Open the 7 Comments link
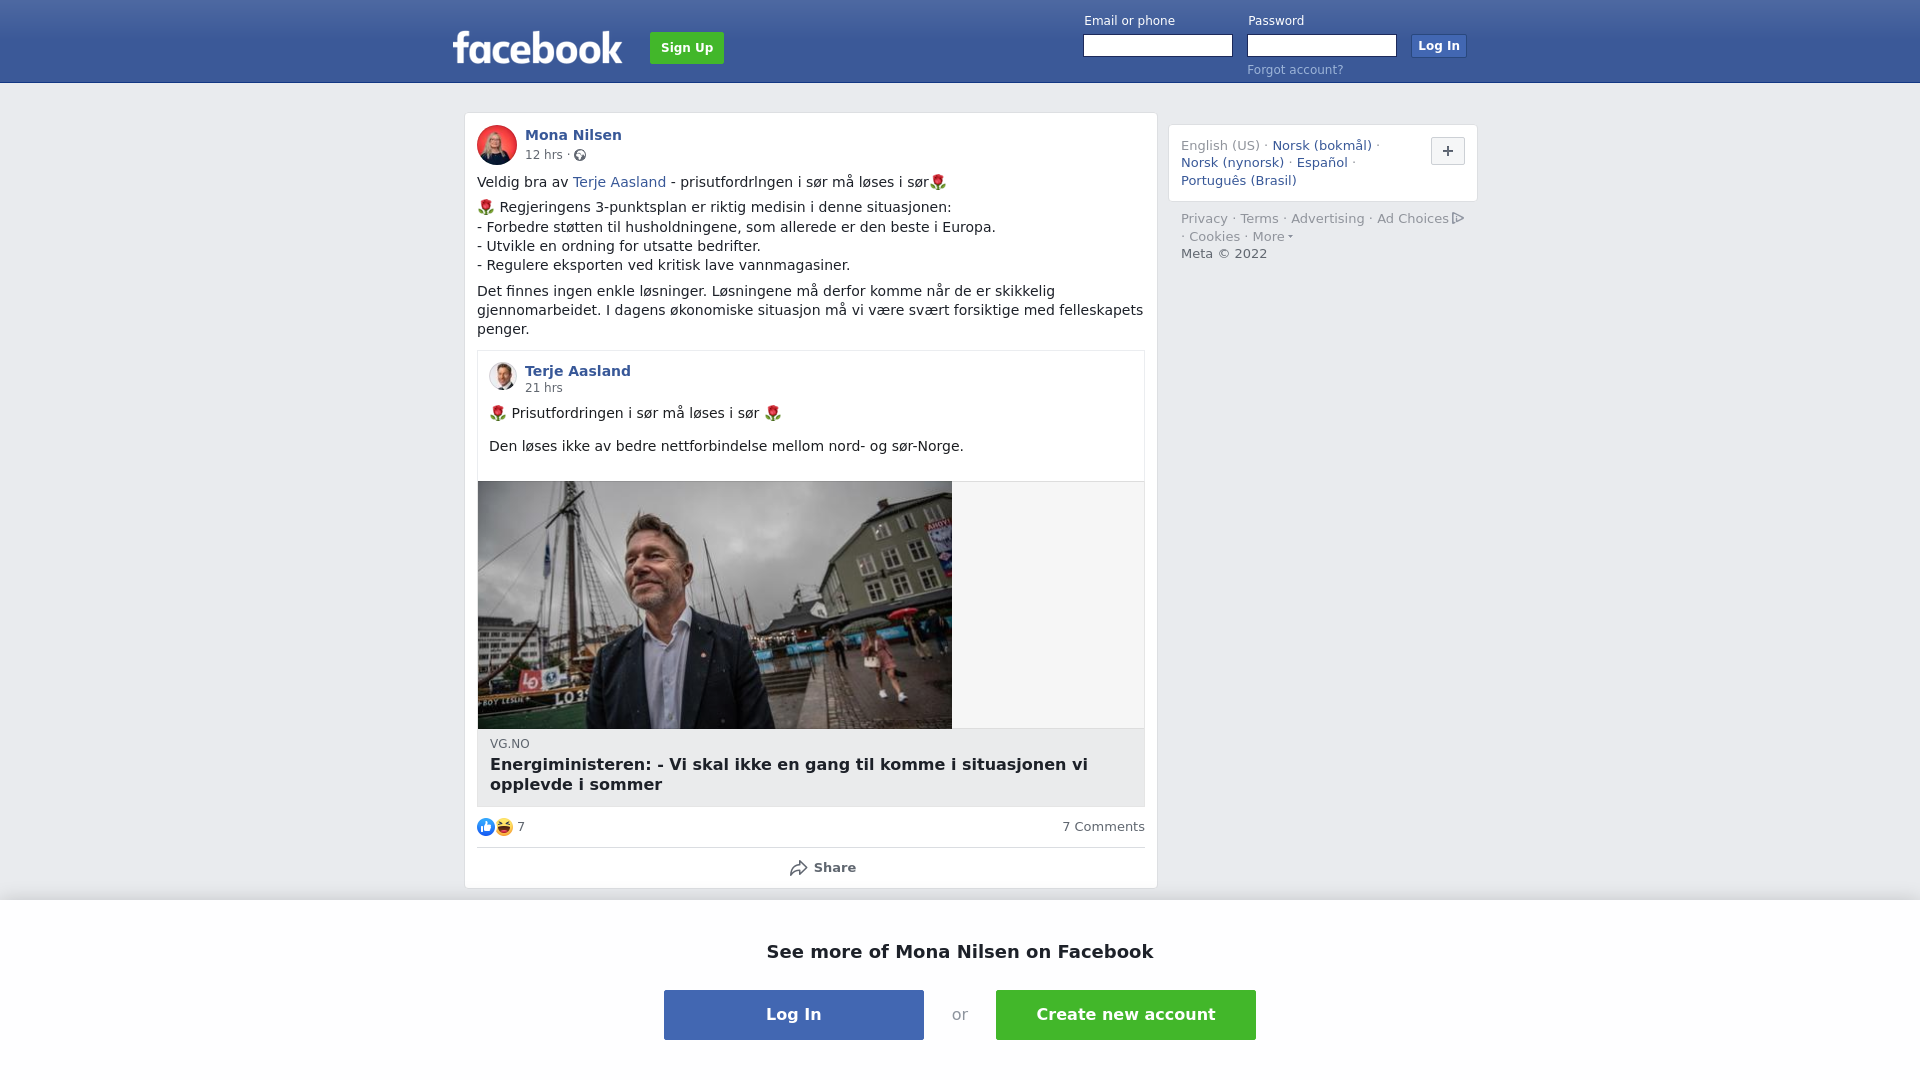Viewport: 1920px width, 1080px height. point(1103,827)
